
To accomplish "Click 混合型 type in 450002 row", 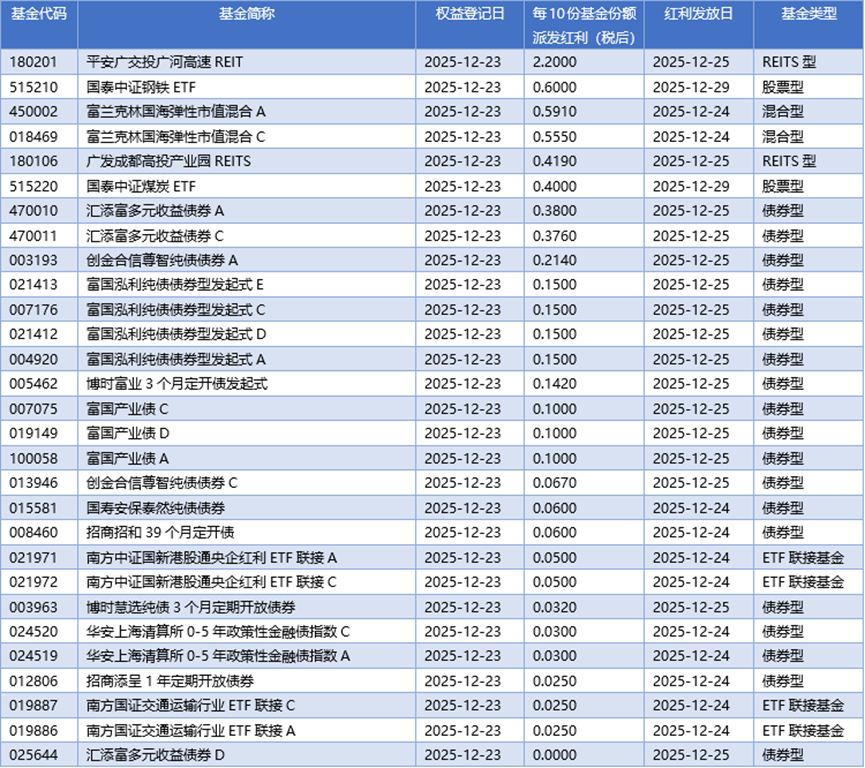I will (x=783, y=111).
